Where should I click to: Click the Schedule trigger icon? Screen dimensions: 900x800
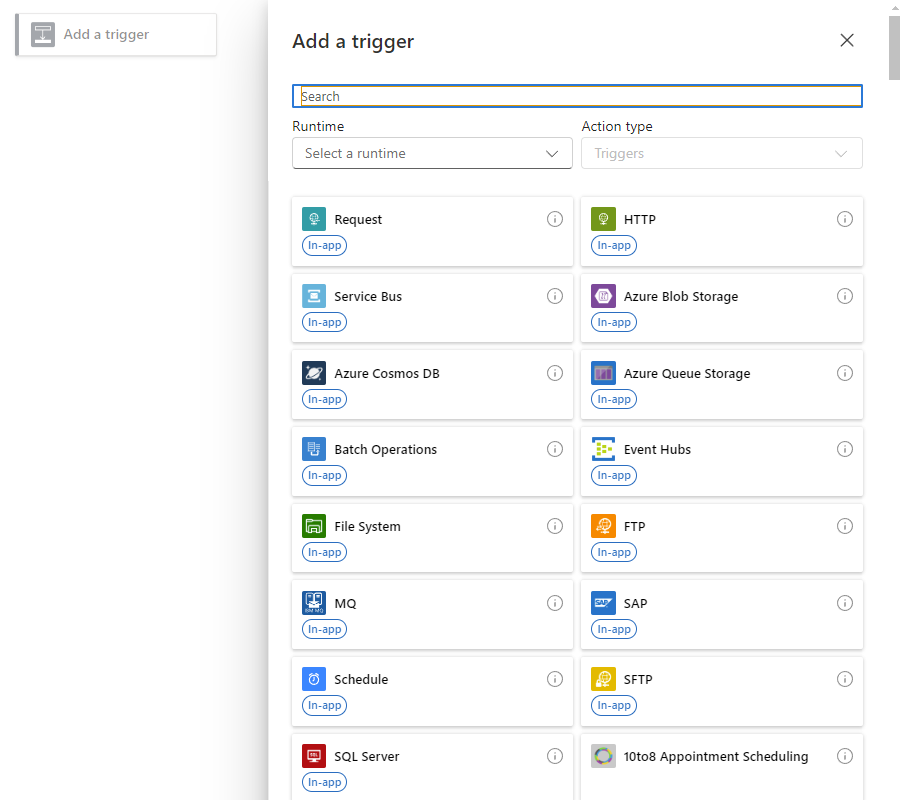pyautogui.click(x=314, y=679)
